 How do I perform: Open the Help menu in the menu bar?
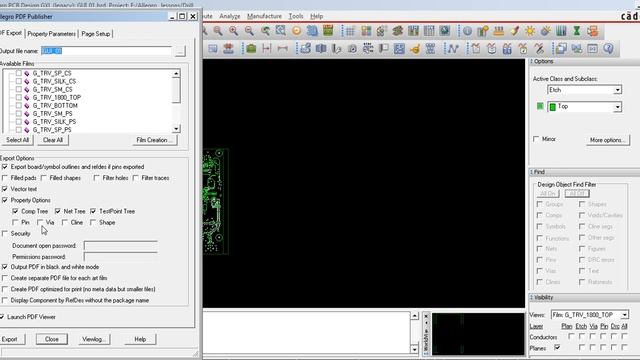click(x=317, y=16)
